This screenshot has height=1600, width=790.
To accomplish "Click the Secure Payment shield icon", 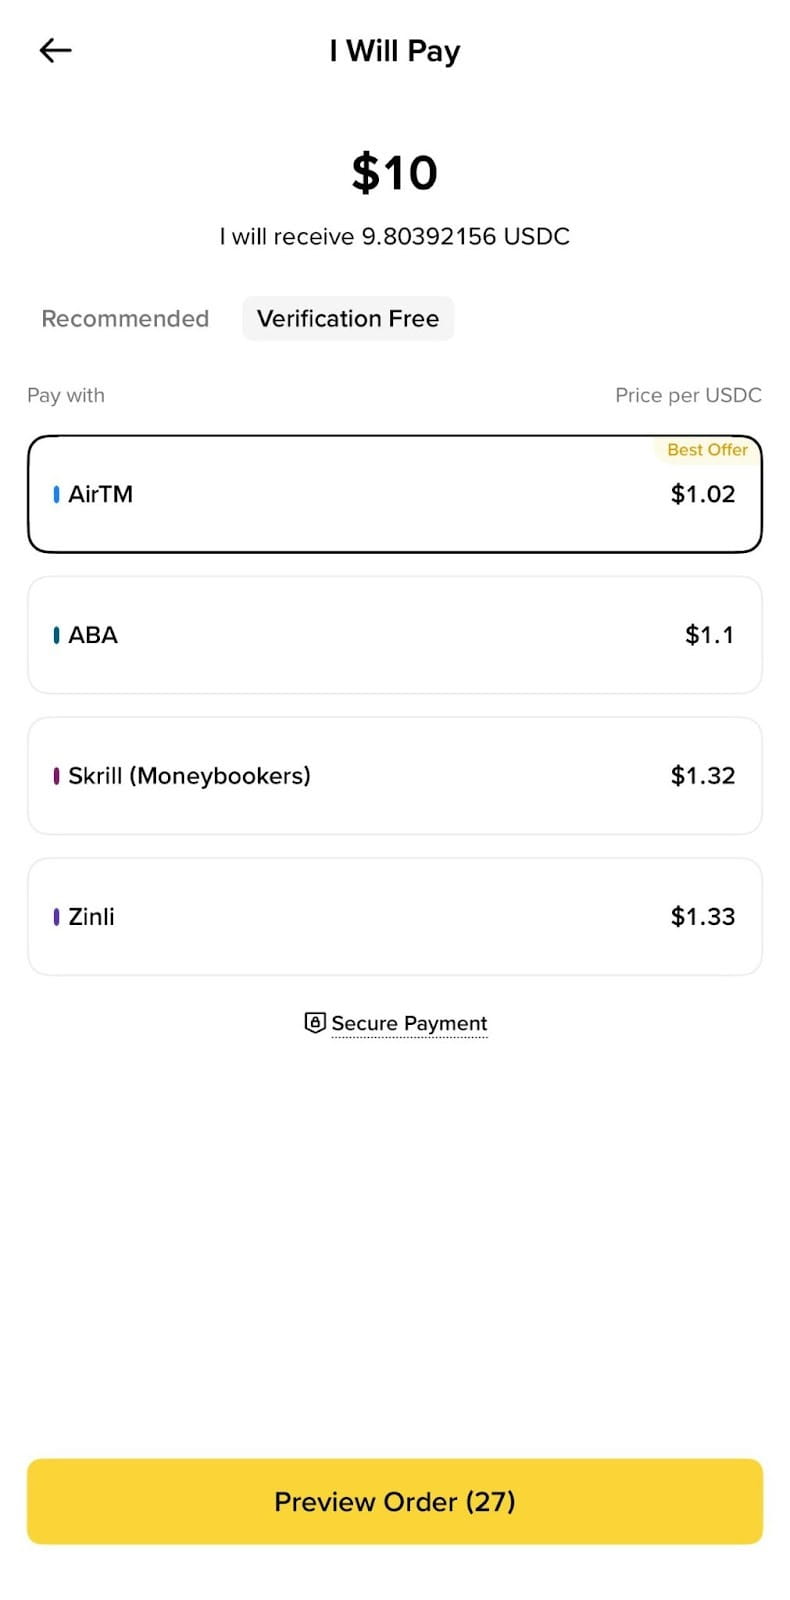I will pos(315,1023).
